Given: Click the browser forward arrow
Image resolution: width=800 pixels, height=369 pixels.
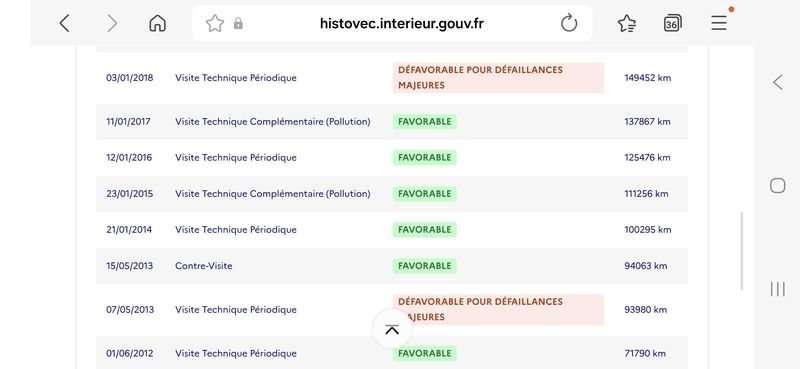Looking at the screenshot, I should [112, 23].
